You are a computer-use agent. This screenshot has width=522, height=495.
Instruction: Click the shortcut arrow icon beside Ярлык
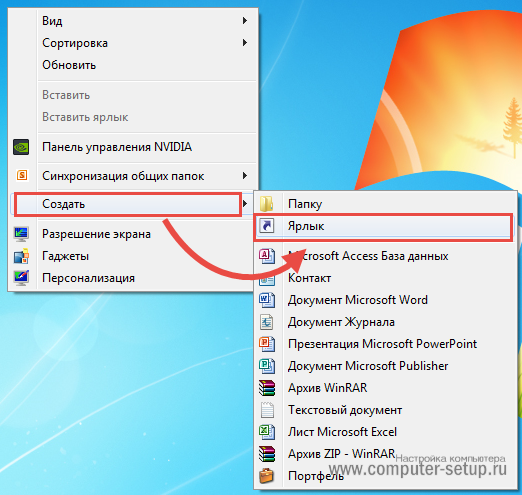point(267,226)
